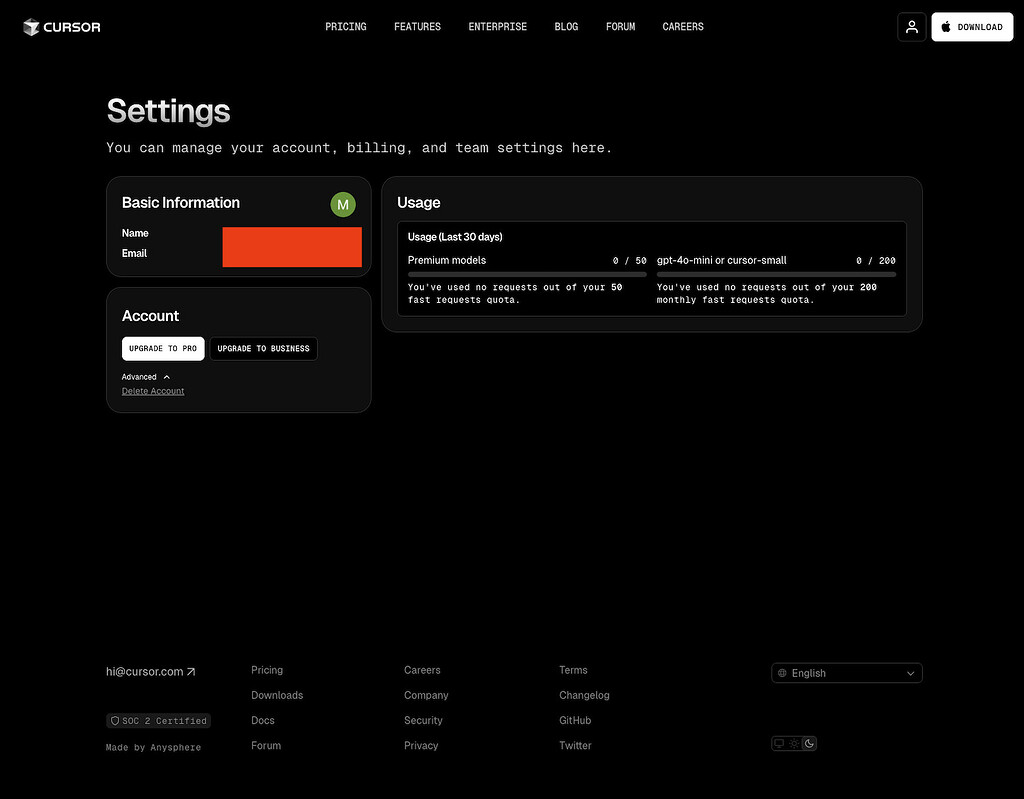This screenshot has width=1024, height=799.
Task: Switch to system theme using the monitor icon
Action: point(779,743)
